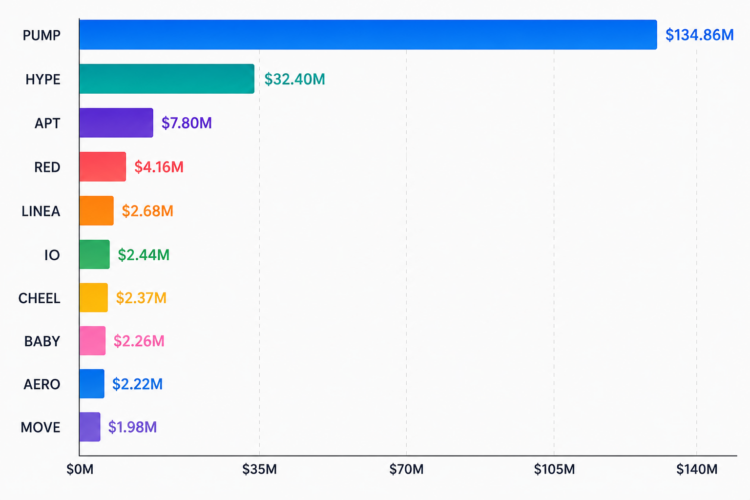Select the purple APT bar
Screen dimensions: 750x500
point(116,122)
